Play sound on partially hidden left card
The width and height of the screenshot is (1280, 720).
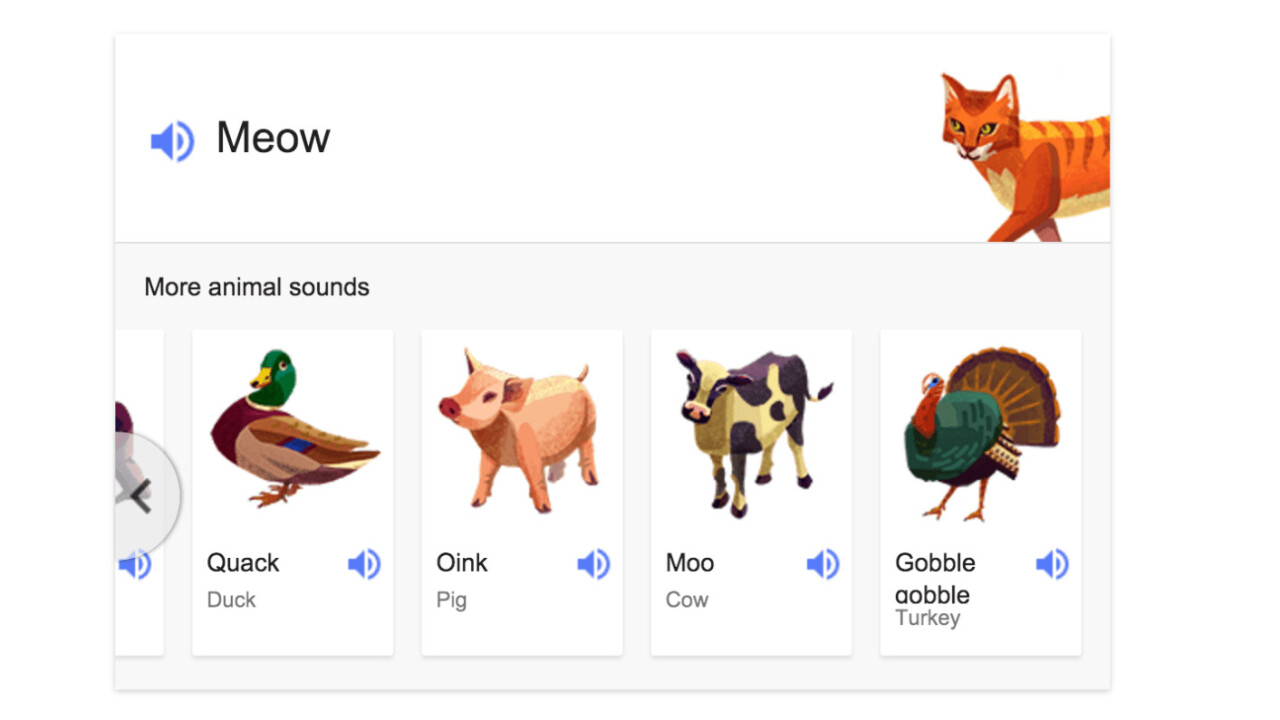[x=135, y=566]
